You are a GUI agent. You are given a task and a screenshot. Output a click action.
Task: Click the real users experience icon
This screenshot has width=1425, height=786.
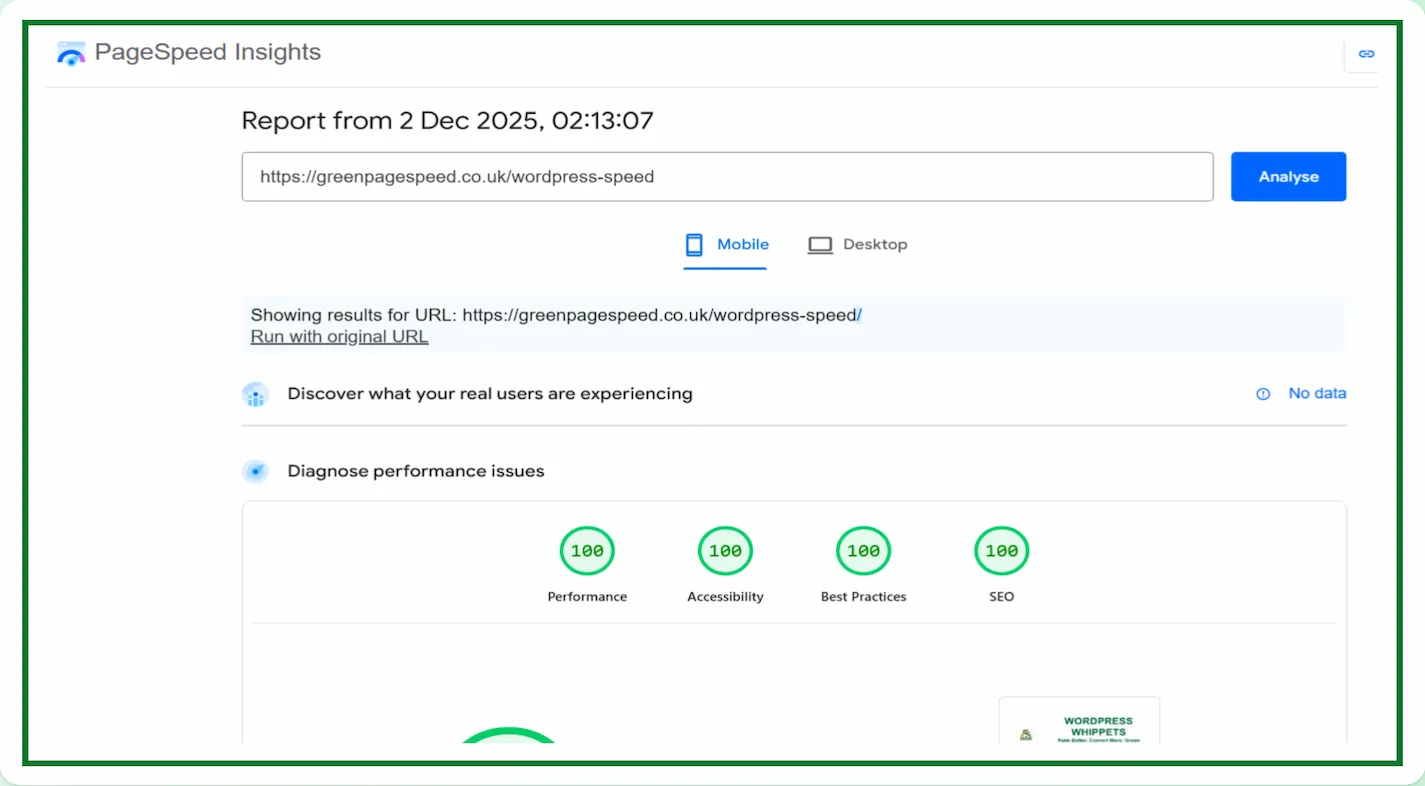click(x=256, y=394)
